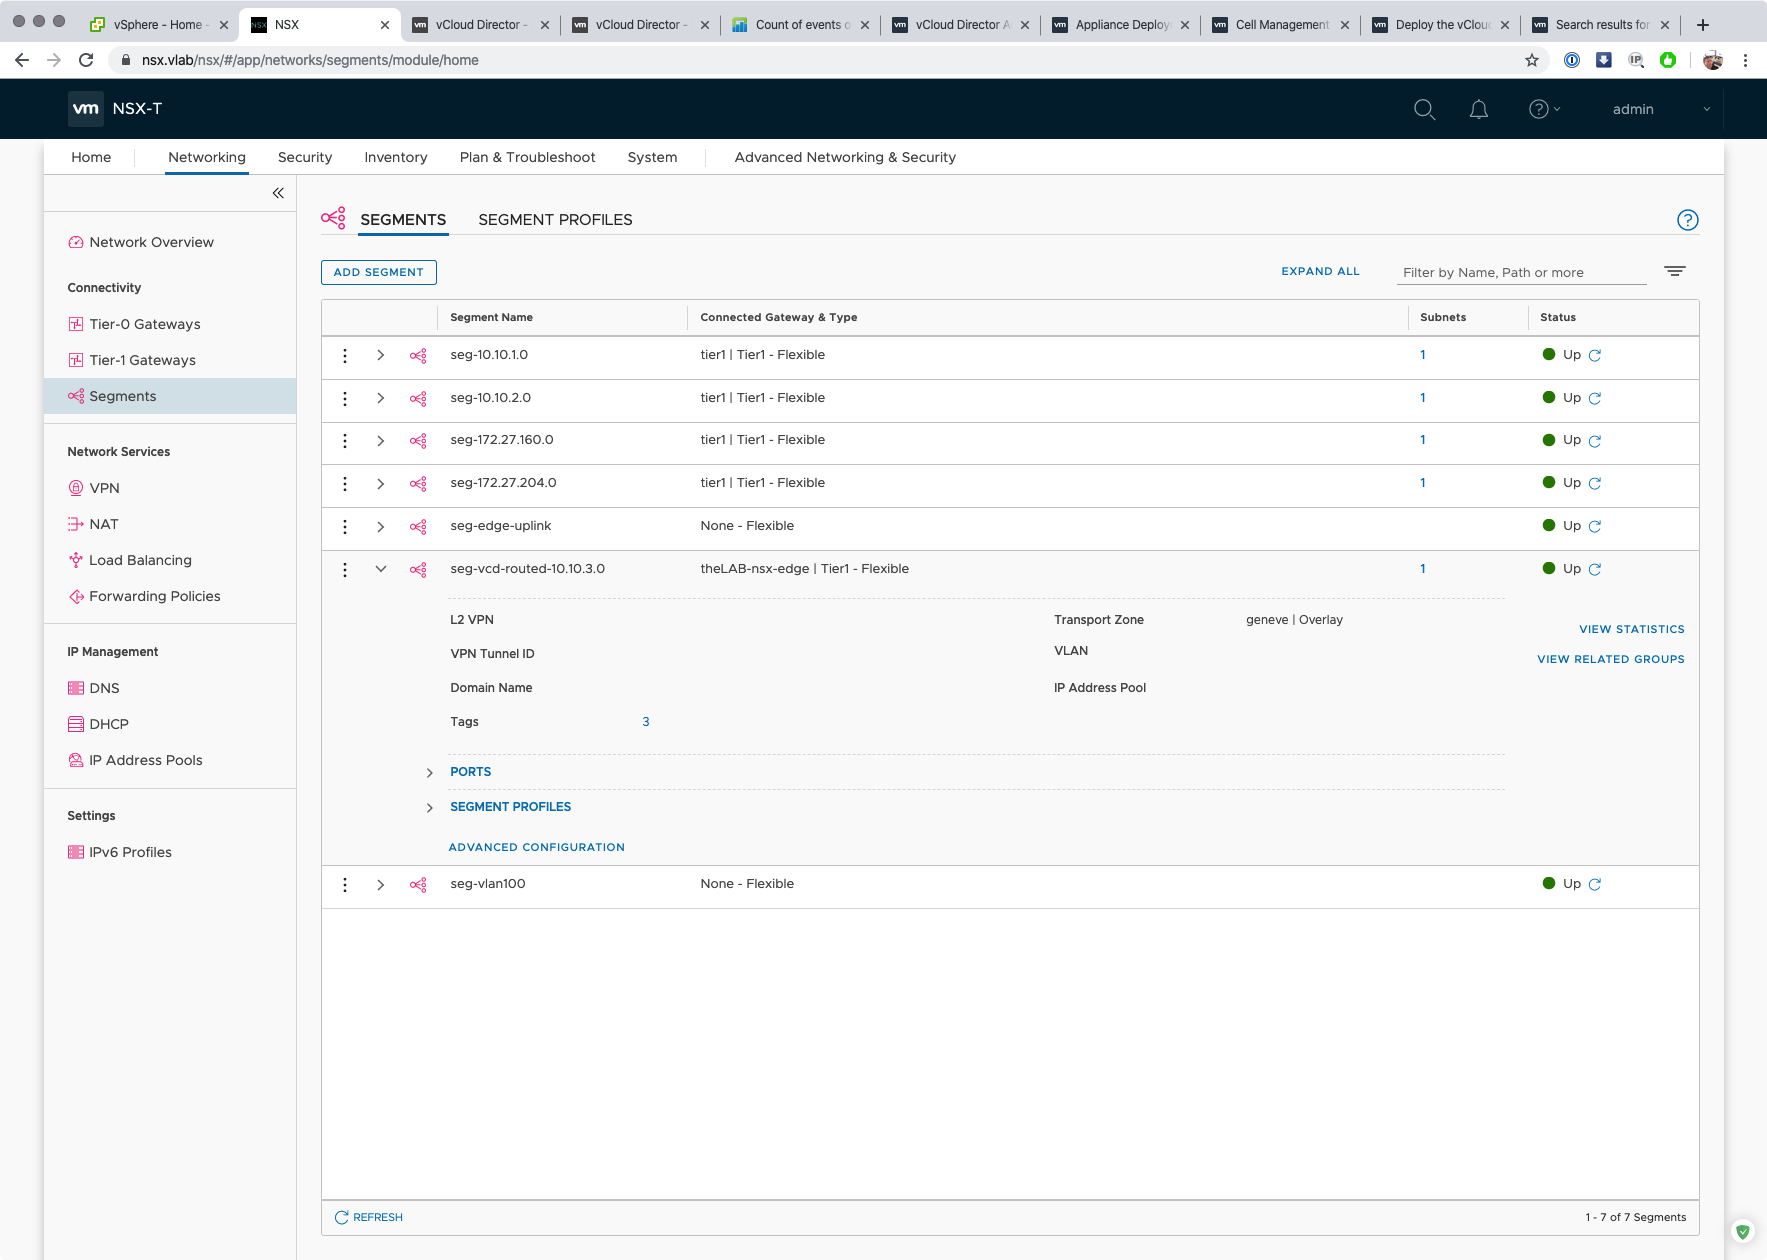Expand the seg-10.10.1.0 row
Image resolution: width=1767 pixels, height=1260 pixels.
tap(381, 355)
